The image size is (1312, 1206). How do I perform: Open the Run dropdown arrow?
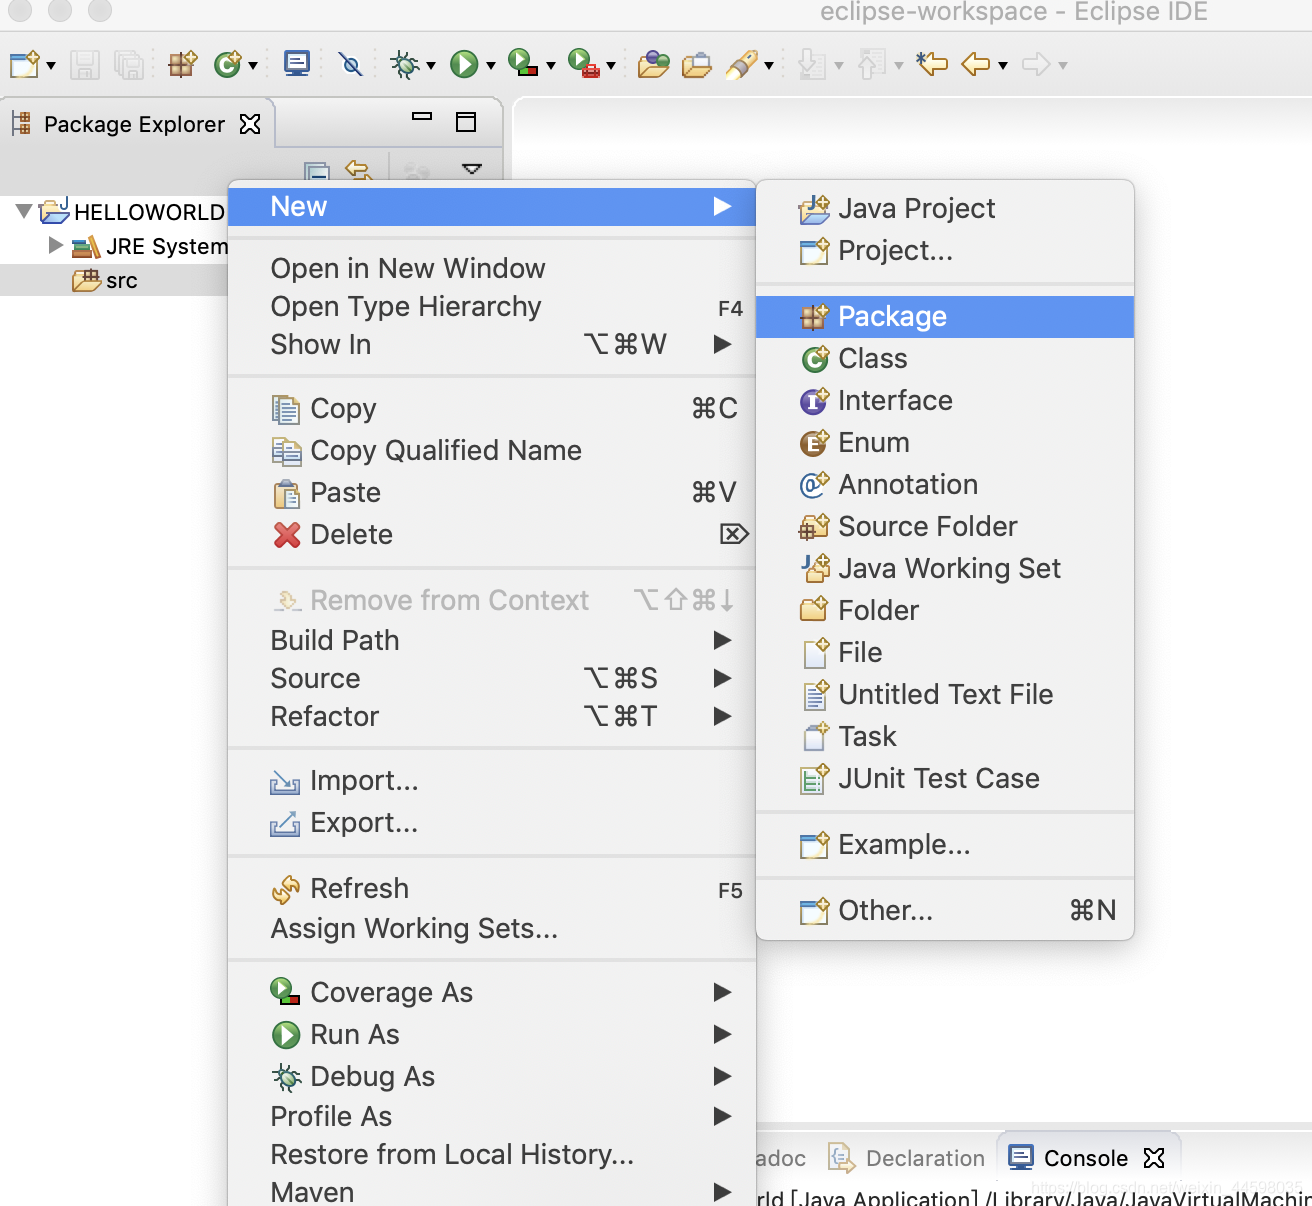click(x=491, y=66)
